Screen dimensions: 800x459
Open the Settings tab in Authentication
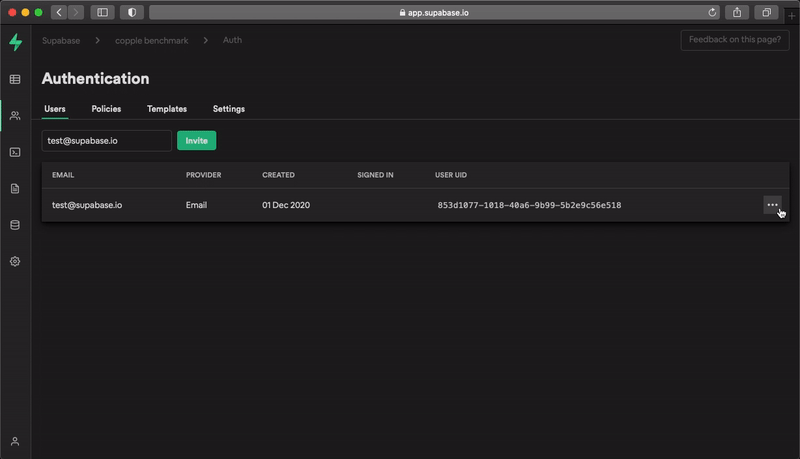[229, 109]
